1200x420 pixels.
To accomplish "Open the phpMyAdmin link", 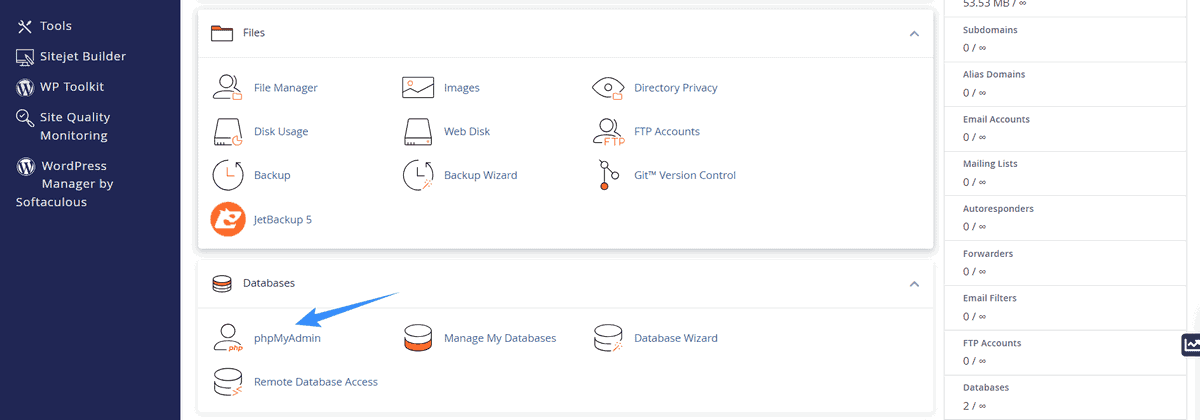I will point(287,339).
